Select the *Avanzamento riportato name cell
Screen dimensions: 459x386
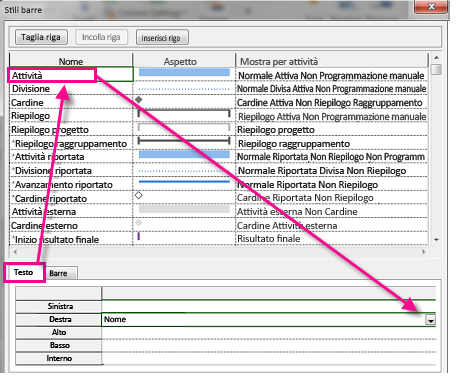point(71,184)
